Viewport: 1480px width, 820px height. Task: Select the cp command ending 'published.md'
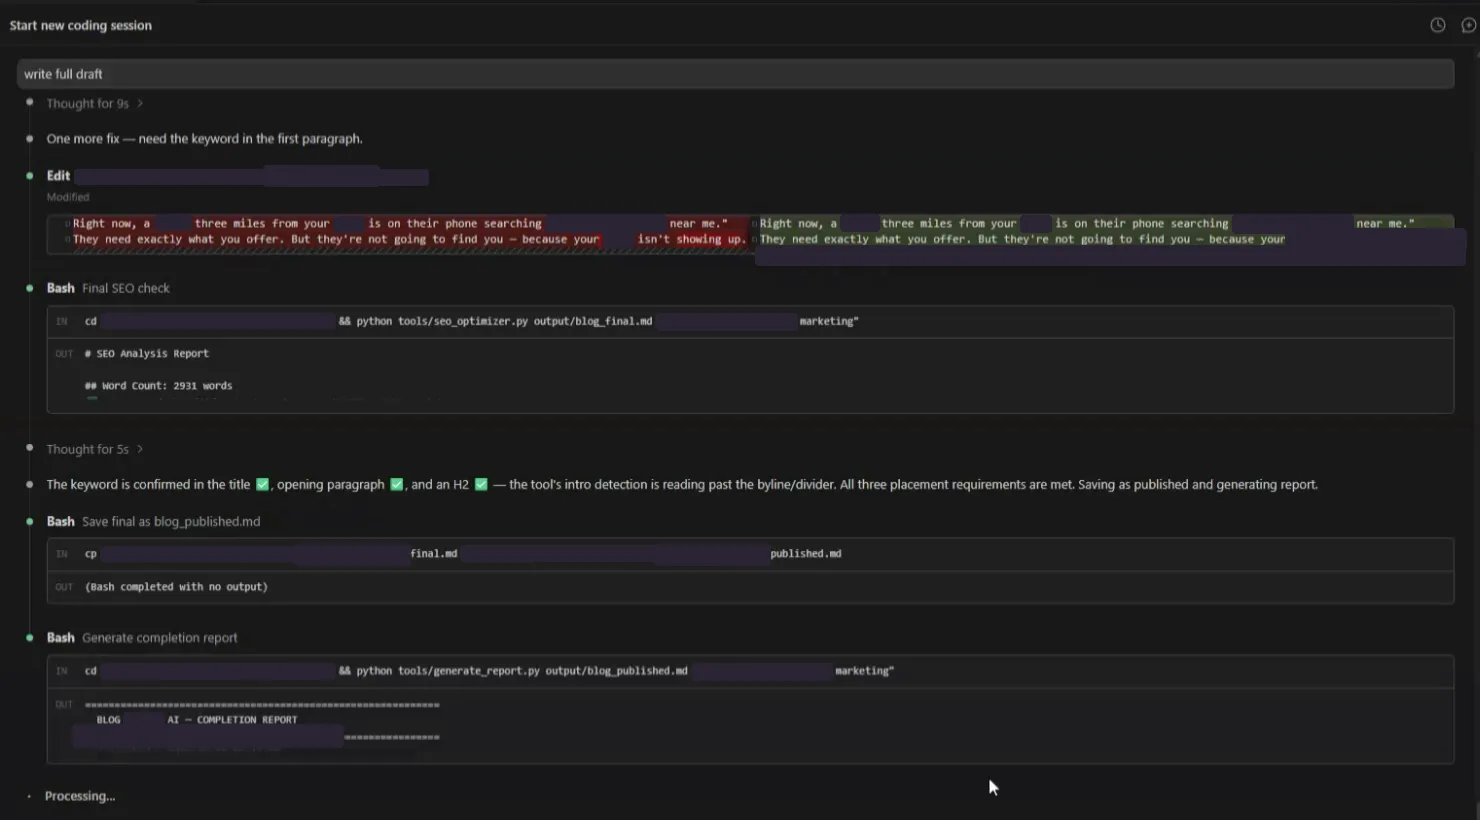[463, 553]
